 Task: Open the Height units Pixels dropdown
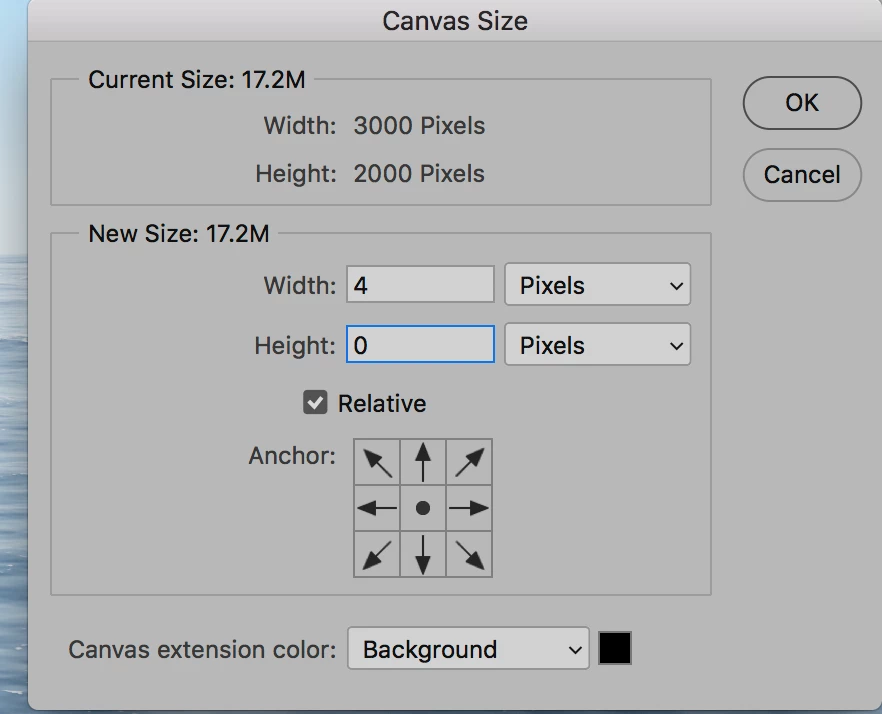(597, 346)
